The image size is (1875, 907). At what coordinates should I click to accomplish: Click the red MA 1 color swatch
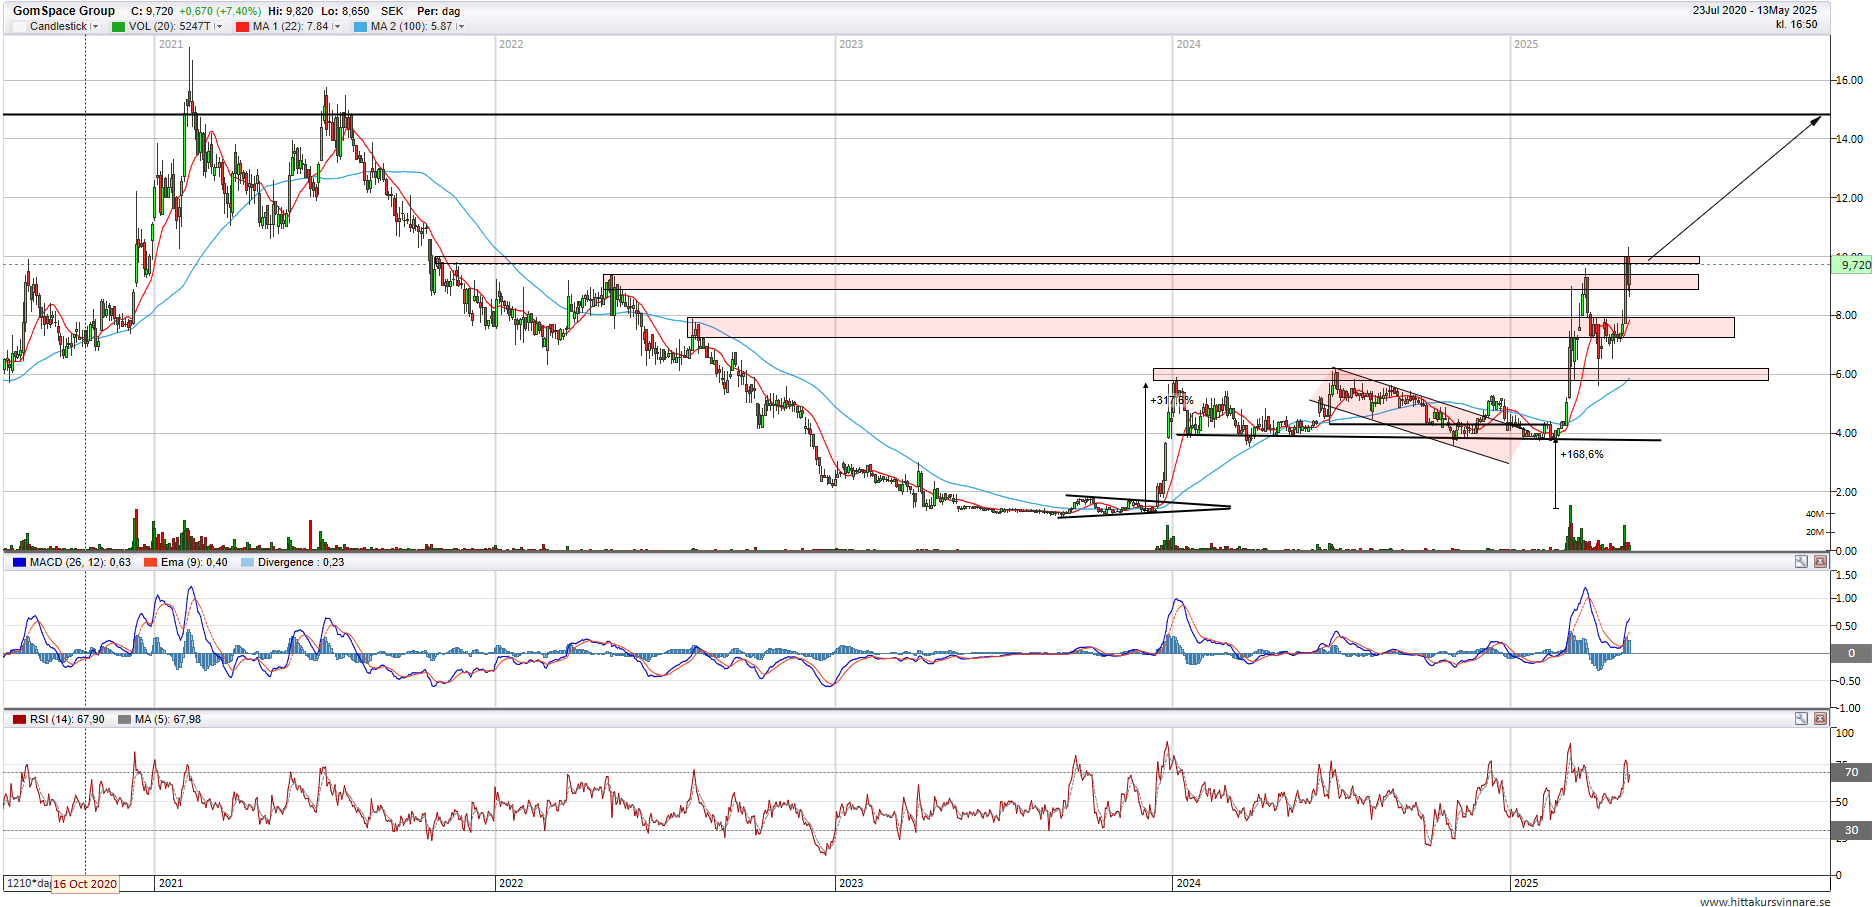coord(242,27)
